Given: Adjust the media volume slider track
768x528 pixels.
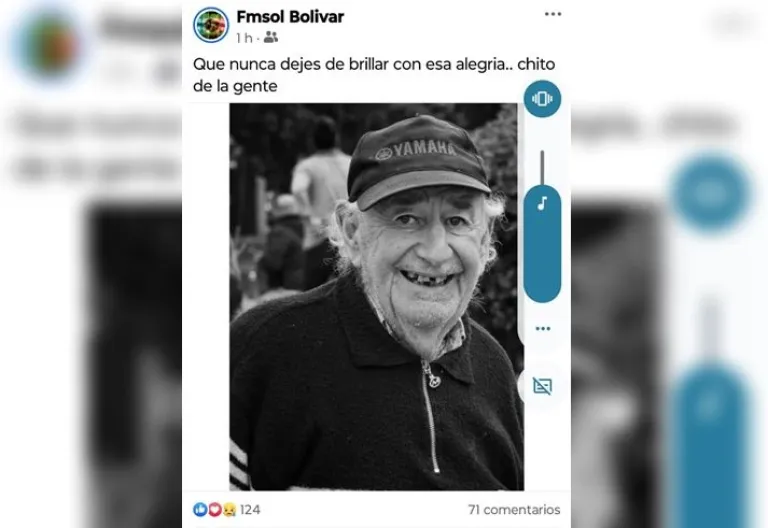Looking at the screenshot, I should [542, 168].
